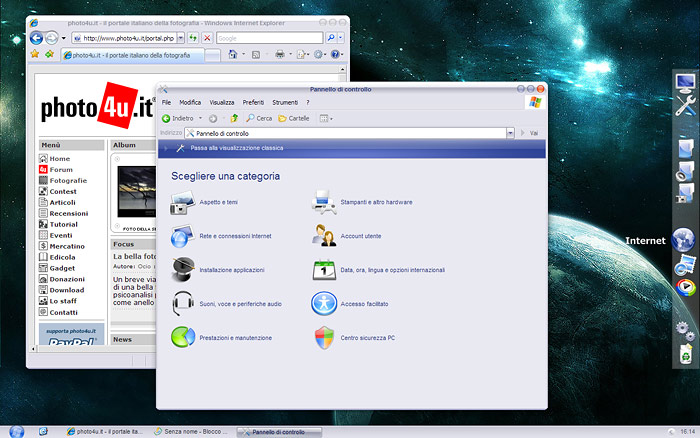Open Aspetto e temi category icon
Viewport: 700px width, 438px height.
point(182,202)
